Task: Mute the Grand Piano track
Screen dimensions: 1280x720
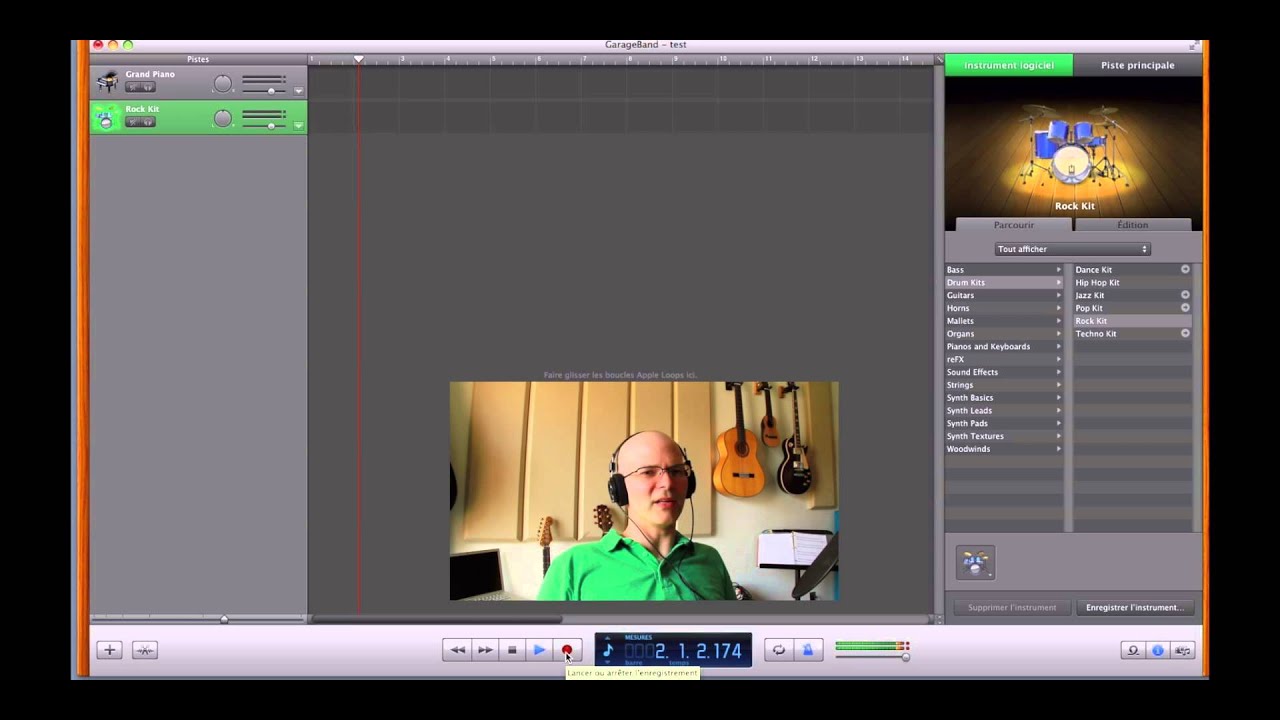Action: point(132,87)
